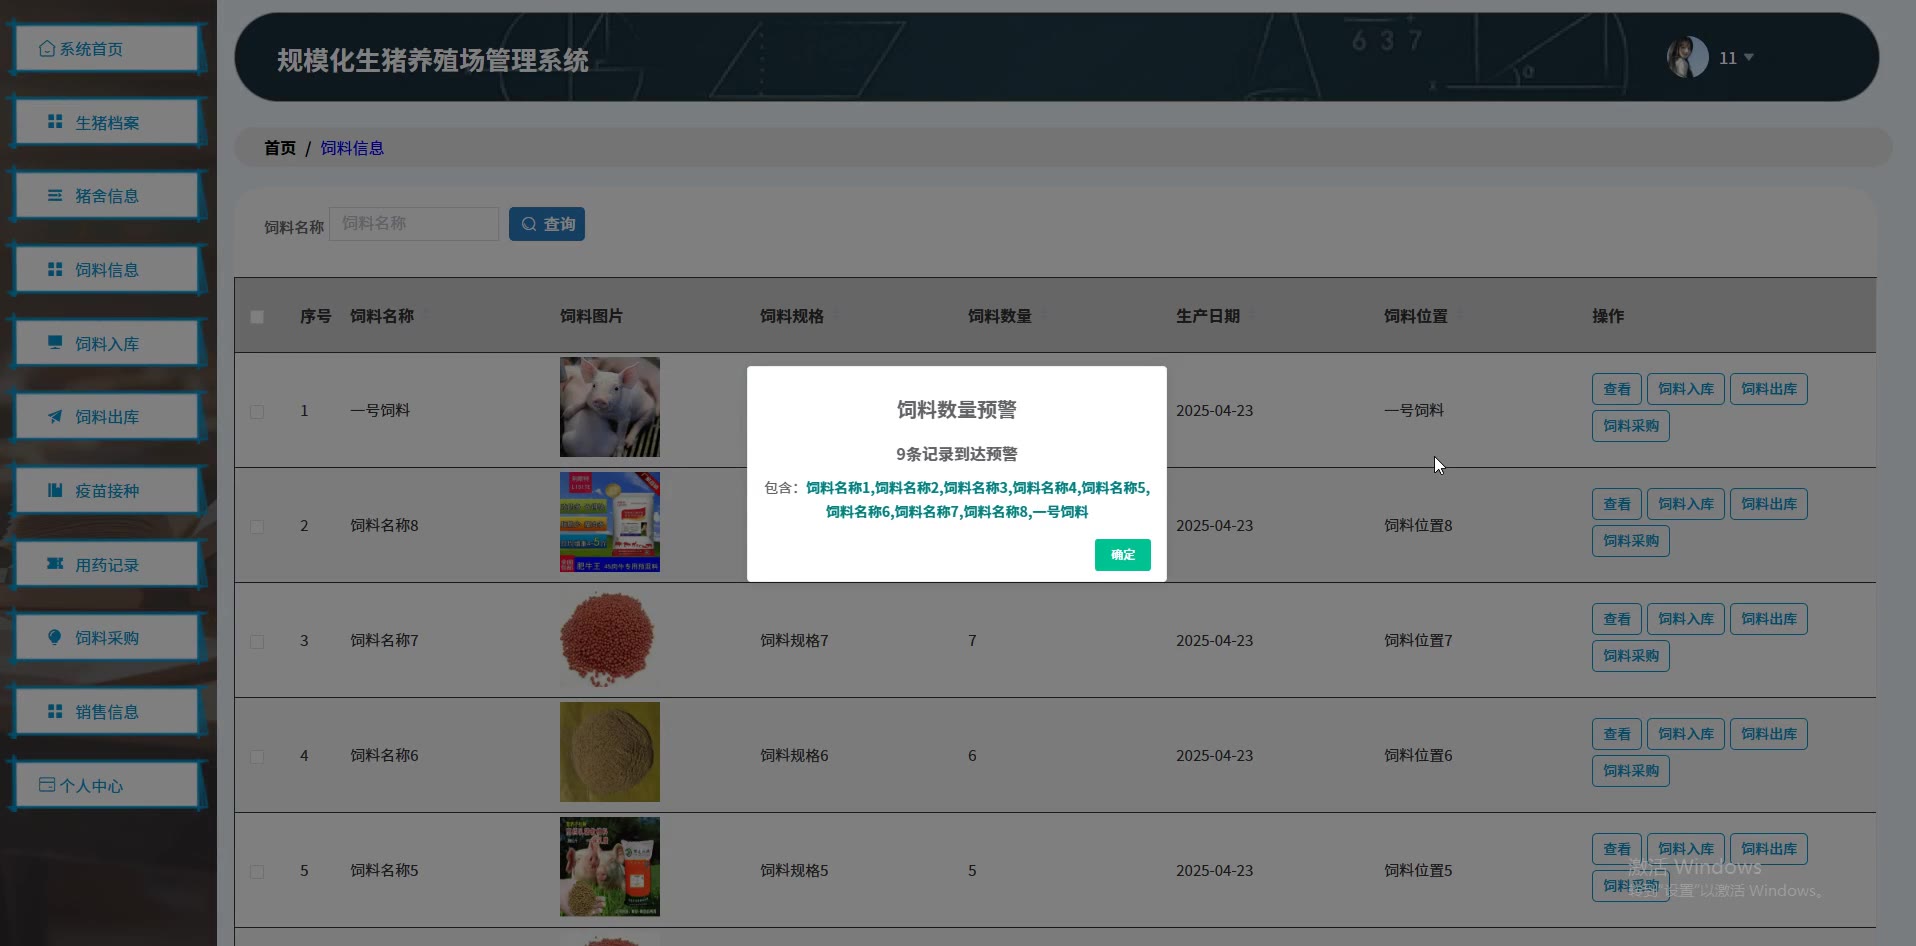Image resolution: width=1916 pixels, height=946 pixels.
Task: Click 查看 for the 饲料名称6 row
Action: coord(1616,734)
